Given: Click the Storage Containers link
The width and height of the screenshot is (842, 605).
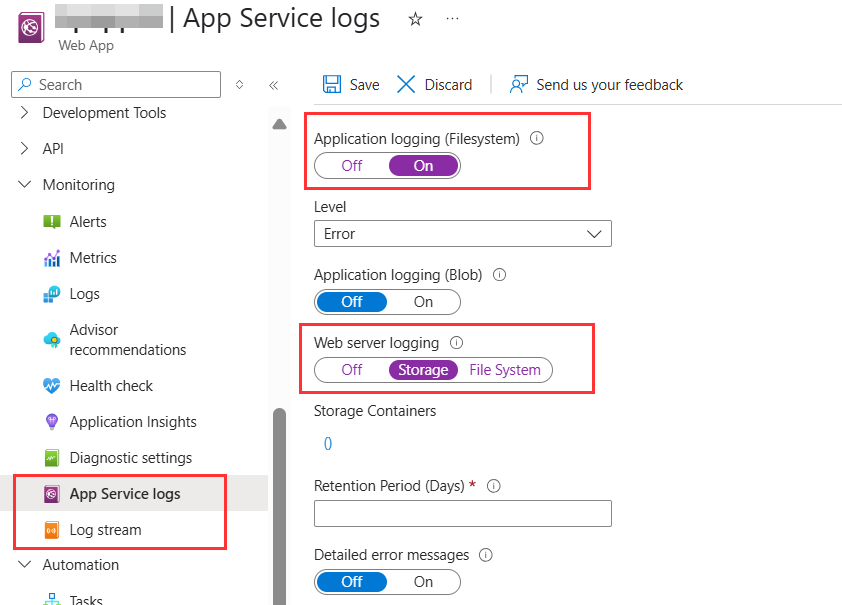Looking at the screenshot, I should pos(328,443).
